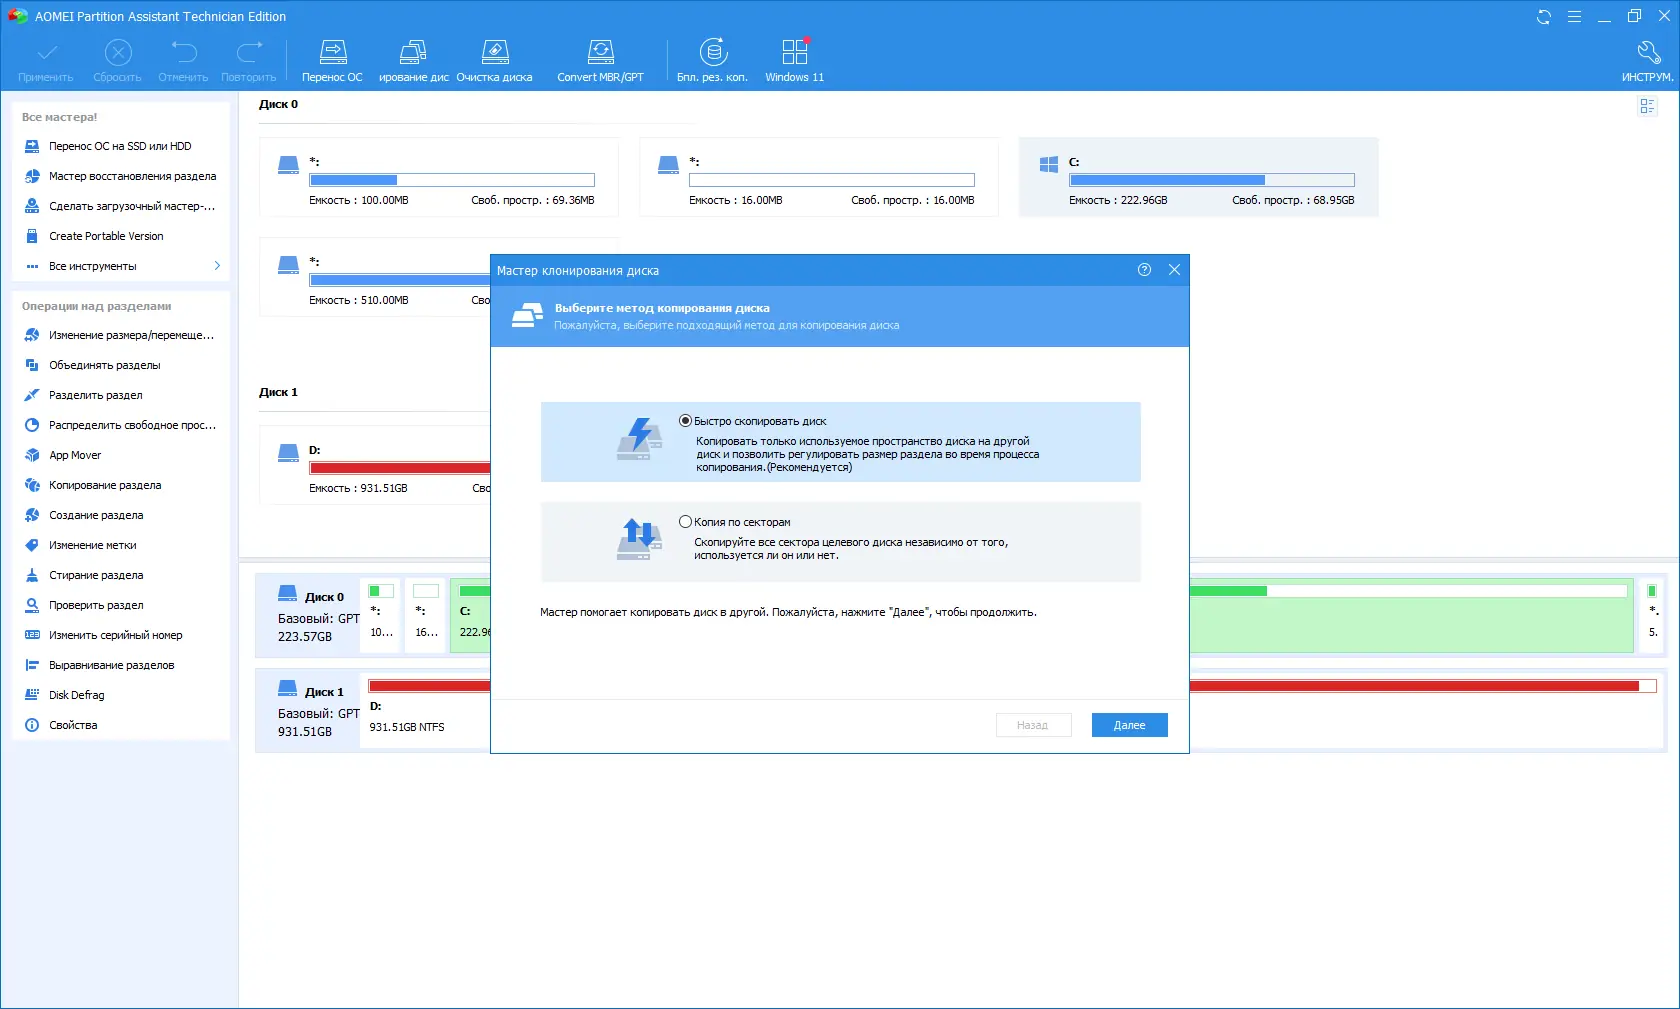Click the Отменить toolbar icon

pyautogui.click(x=182, y=59)
